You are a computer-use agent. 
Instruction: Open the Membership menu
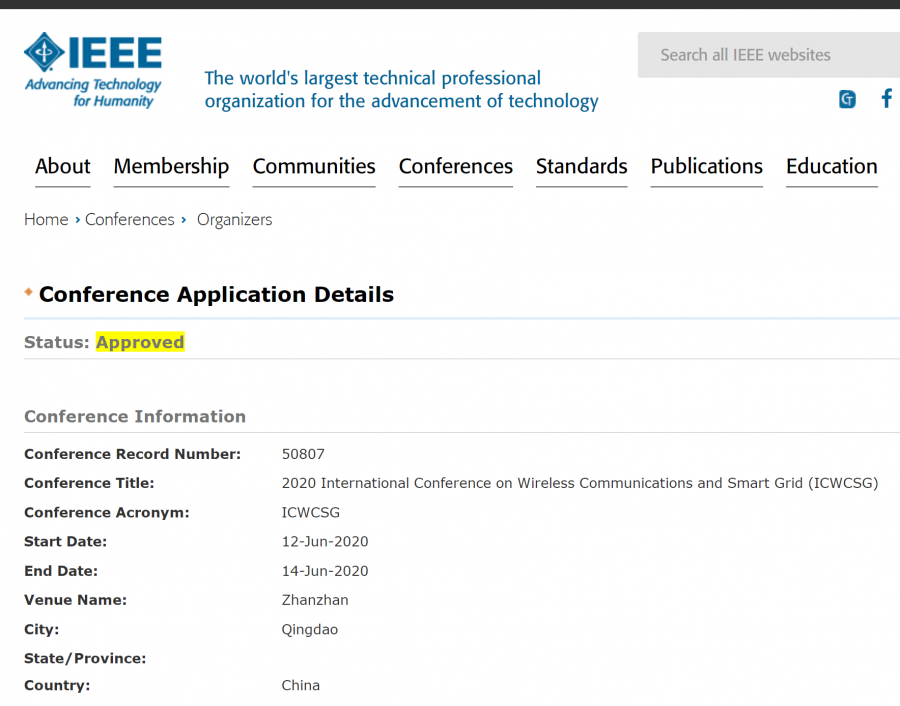click(x=171, y=167)
